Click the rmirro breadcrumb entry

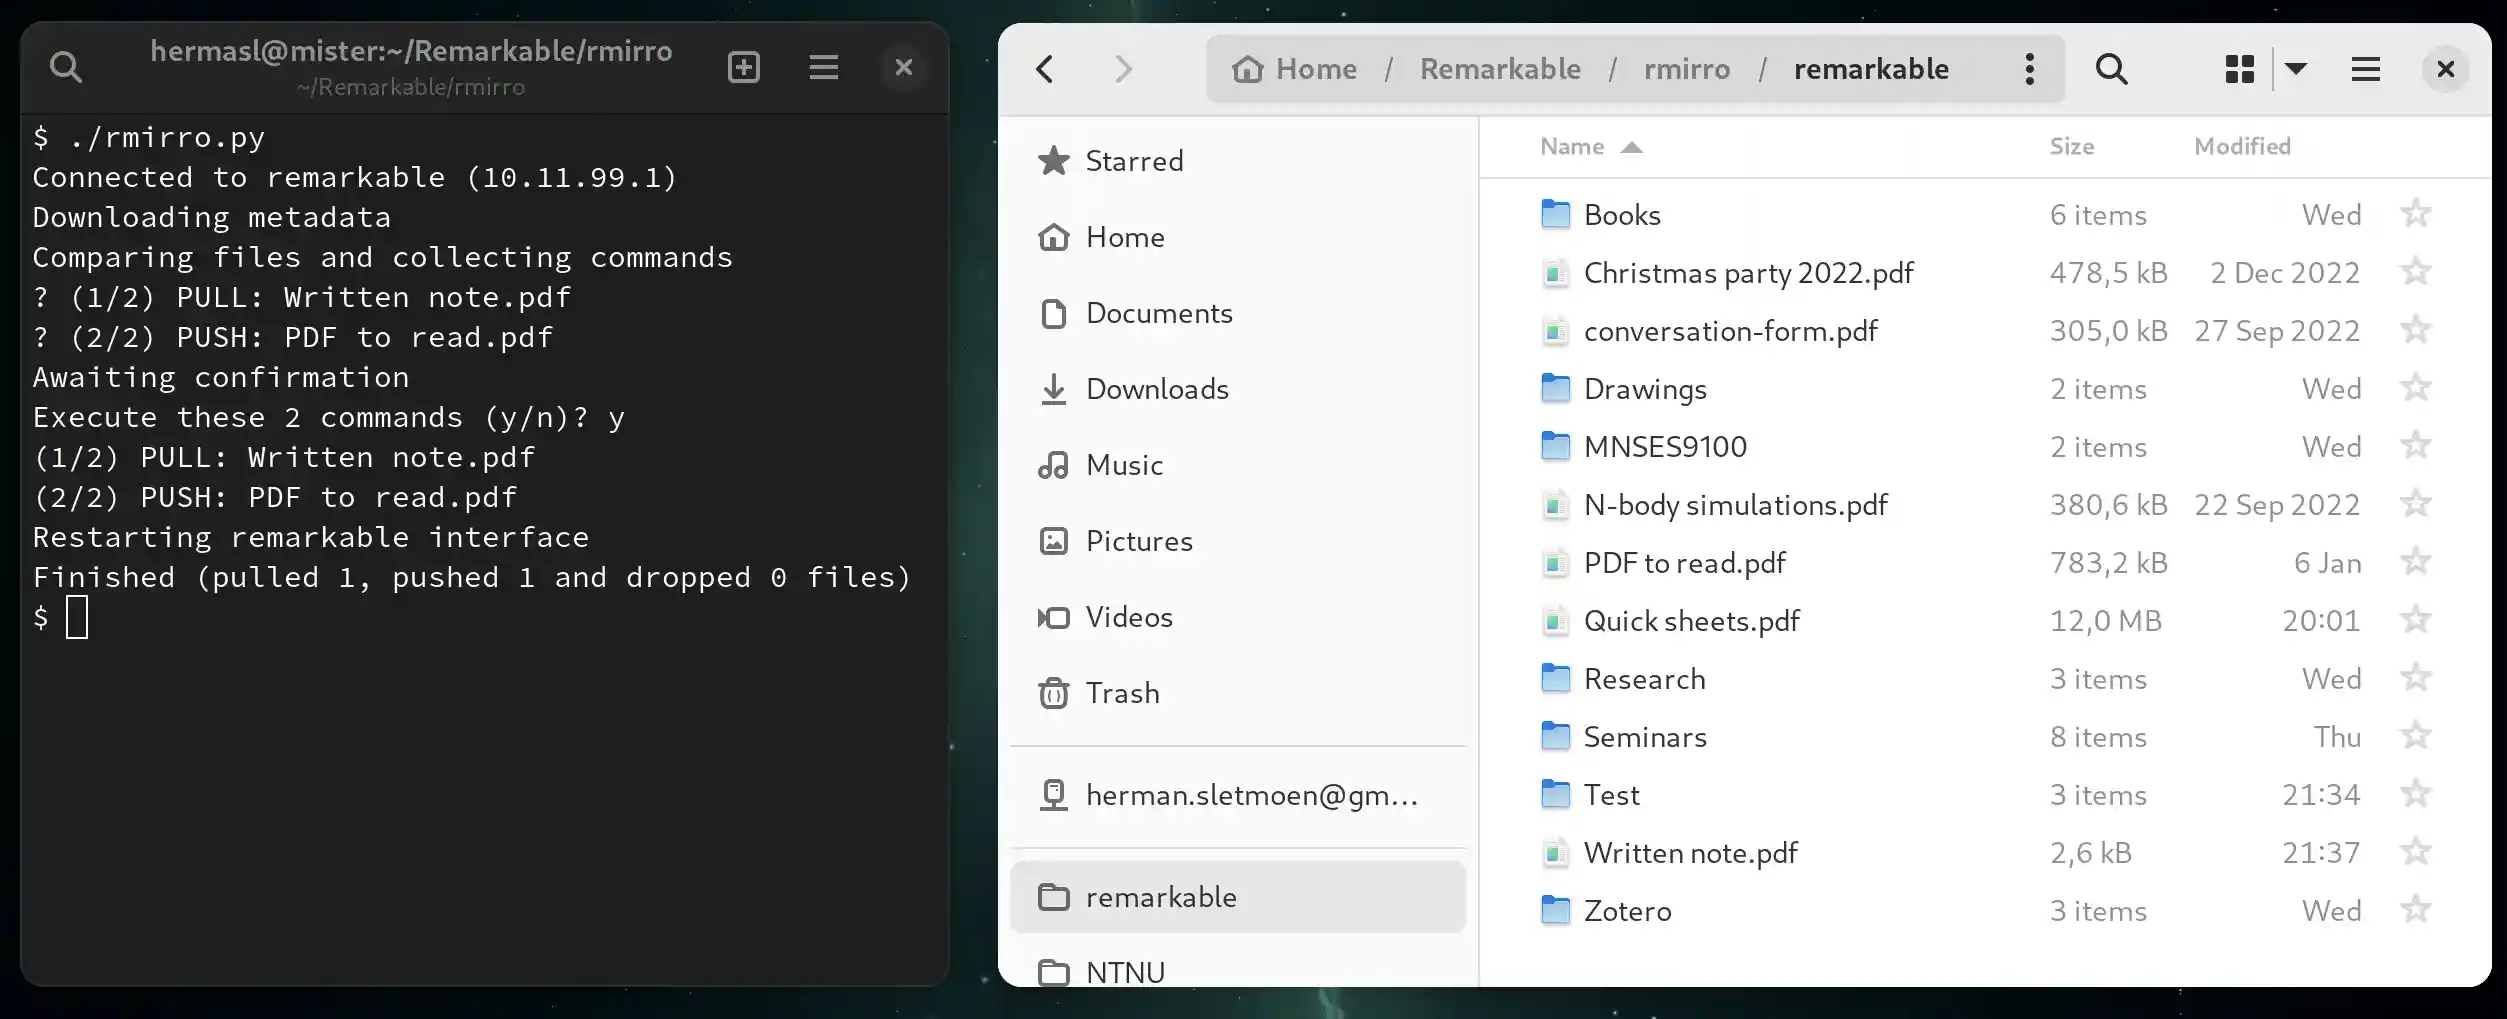point(1687,68)
